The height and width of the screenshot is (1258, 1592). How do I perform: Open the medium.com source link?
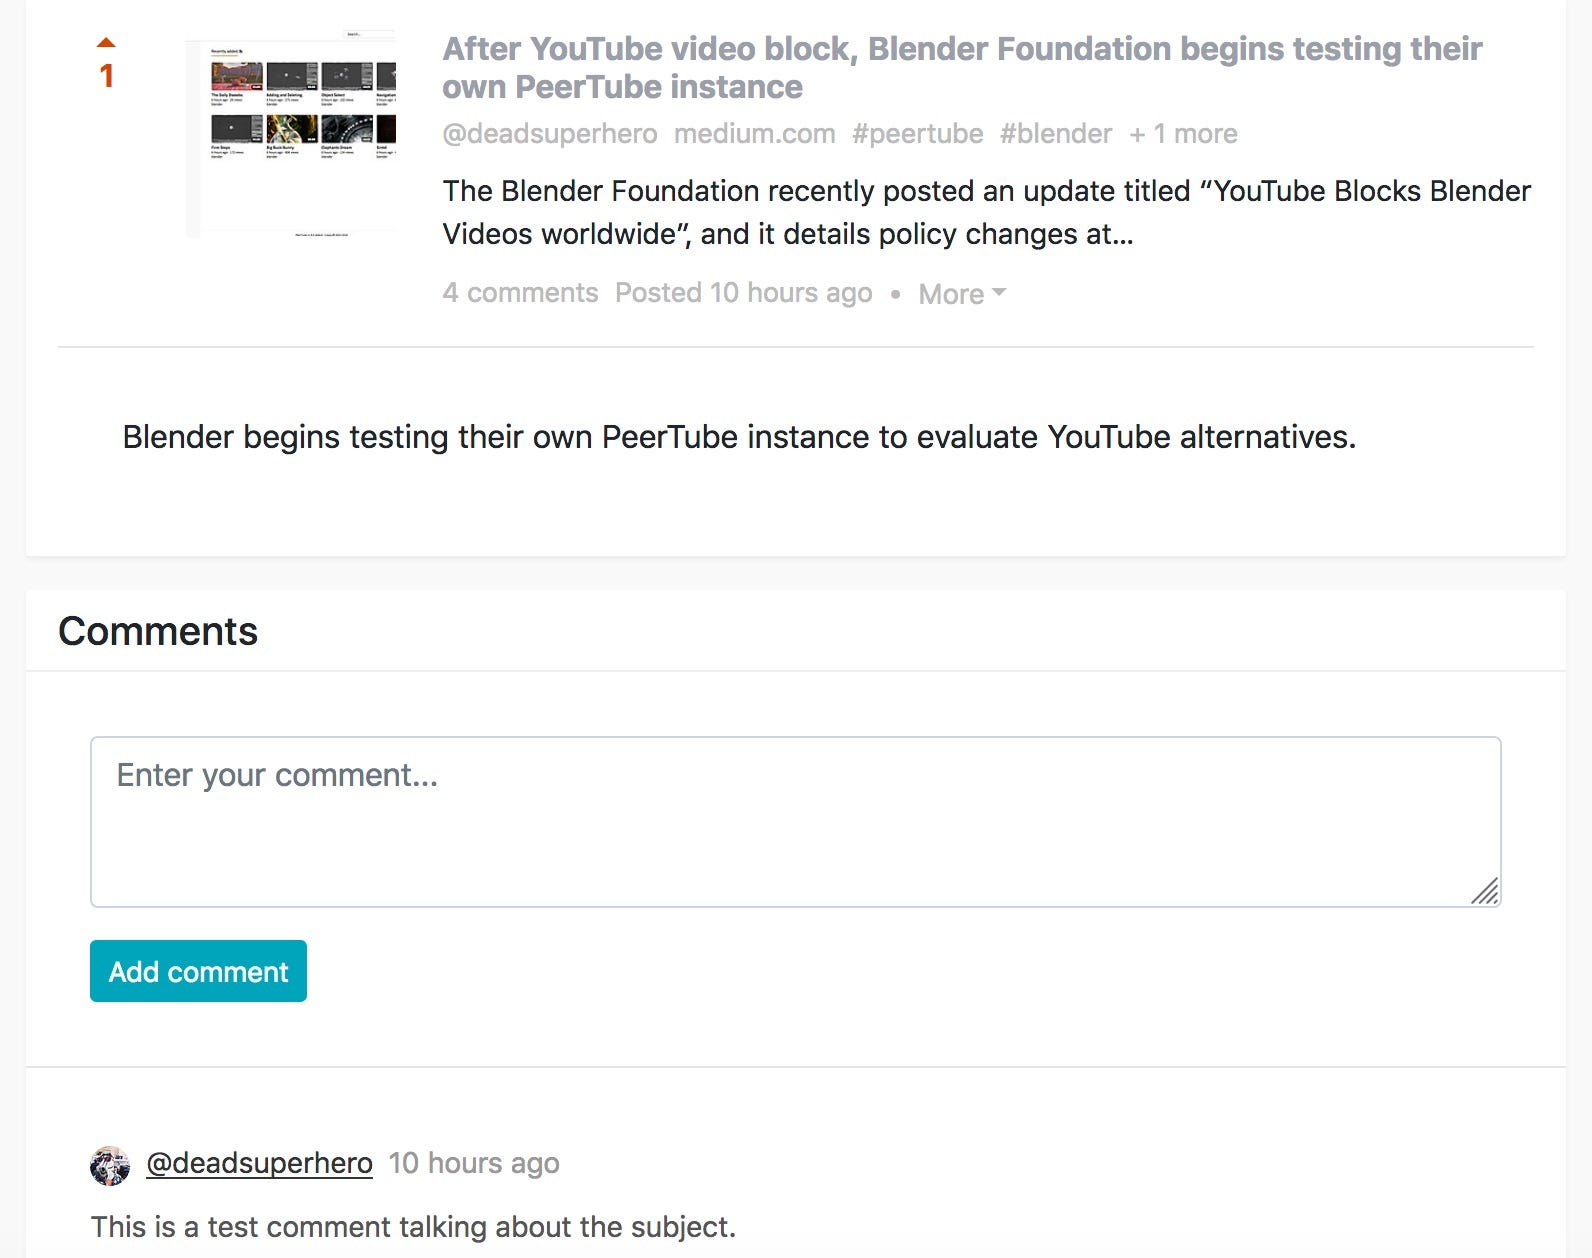click(x=755, y=134)
